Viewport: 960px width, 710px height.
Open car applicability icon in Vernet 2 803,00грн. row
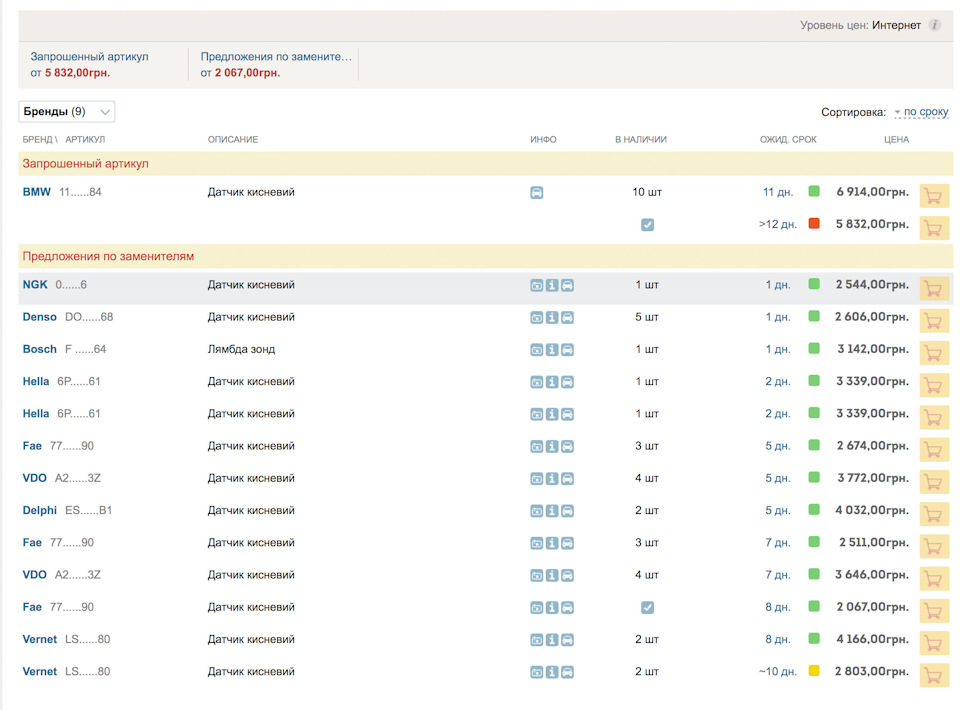coord(568,672)
